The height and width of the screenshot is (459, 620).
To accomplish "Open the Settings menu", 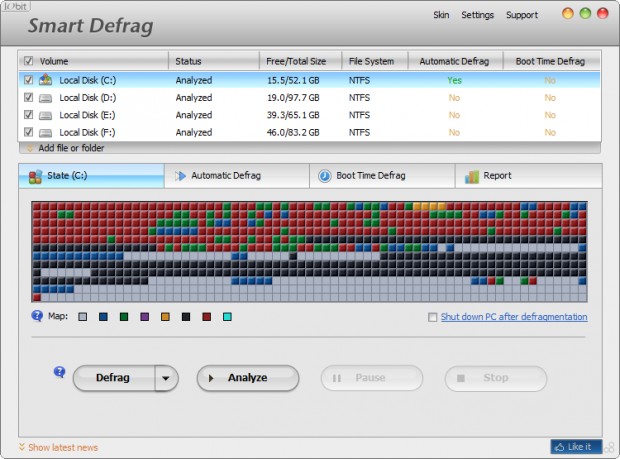I will tap(477, 15).
